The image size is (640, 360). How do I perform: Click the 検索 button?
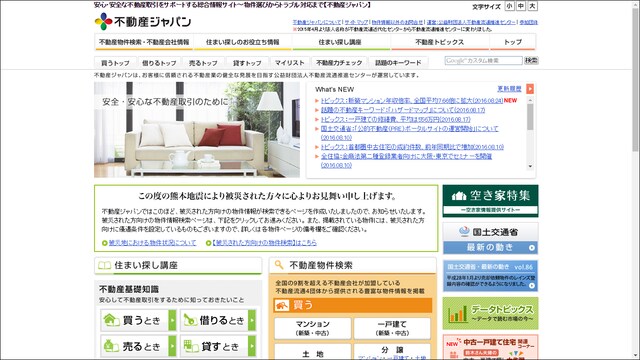click(x=531, y=60)
